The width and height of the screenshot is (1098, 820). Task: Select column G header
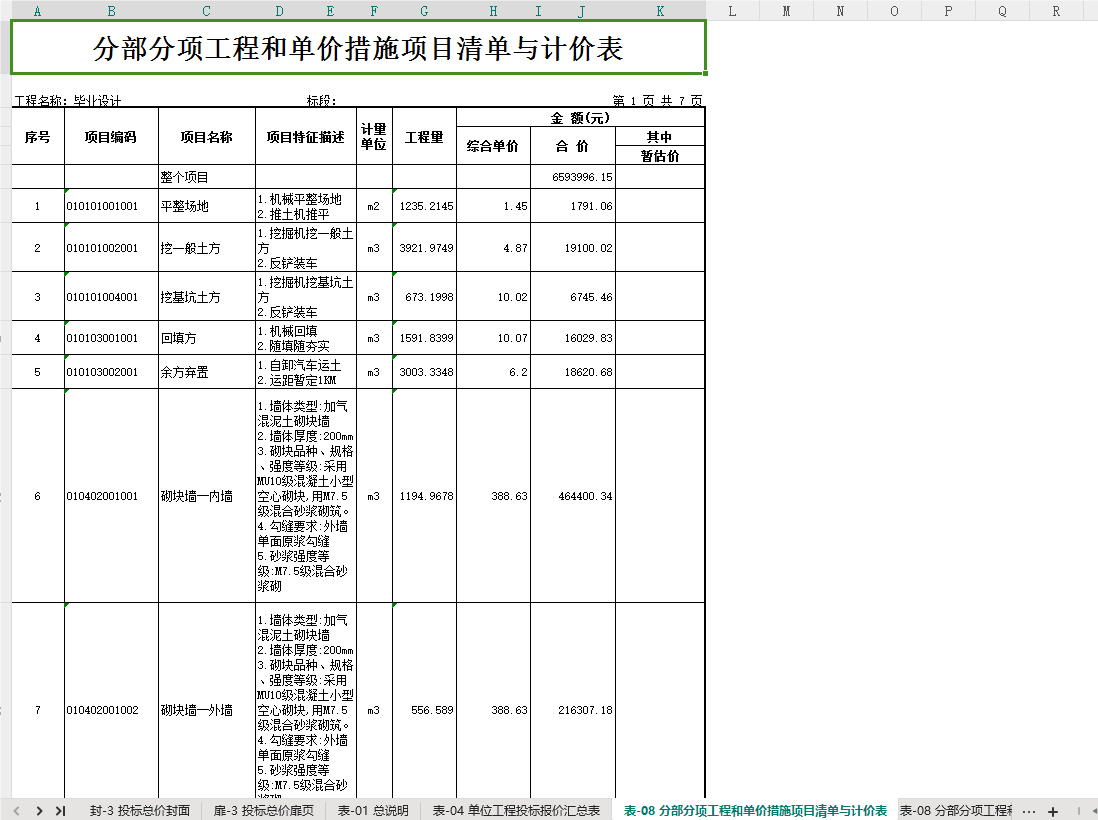[x=424, y=11]
